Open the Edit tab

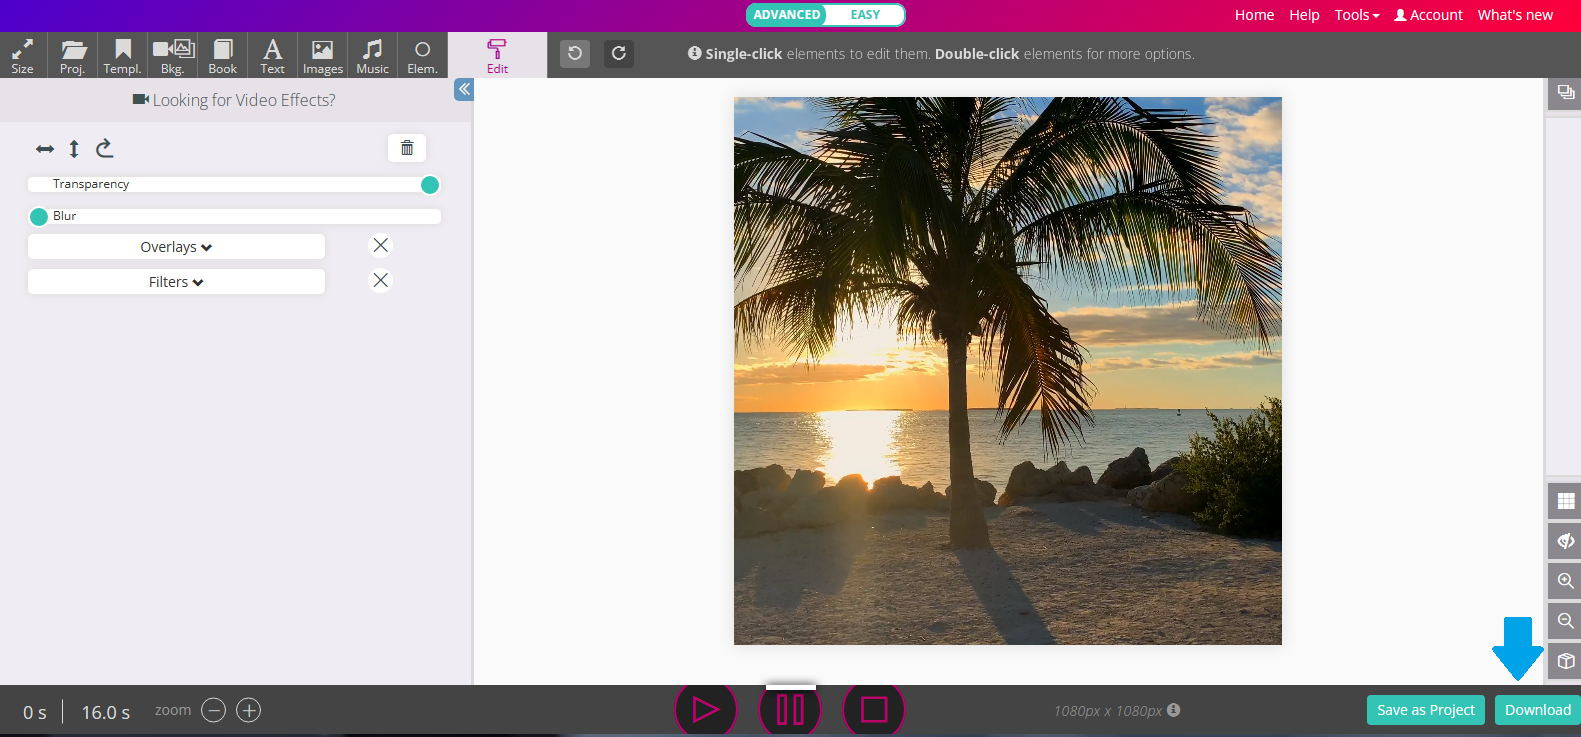(x=497, y=56)
